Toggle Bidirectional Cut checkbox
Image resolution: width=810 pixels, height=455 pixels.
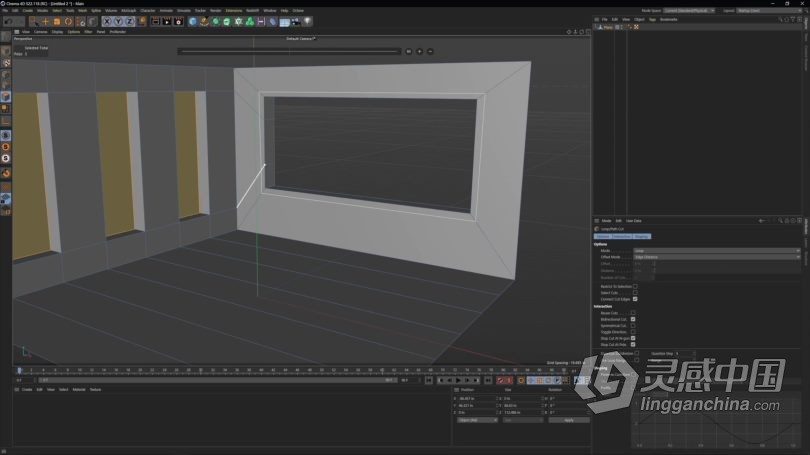633,319
